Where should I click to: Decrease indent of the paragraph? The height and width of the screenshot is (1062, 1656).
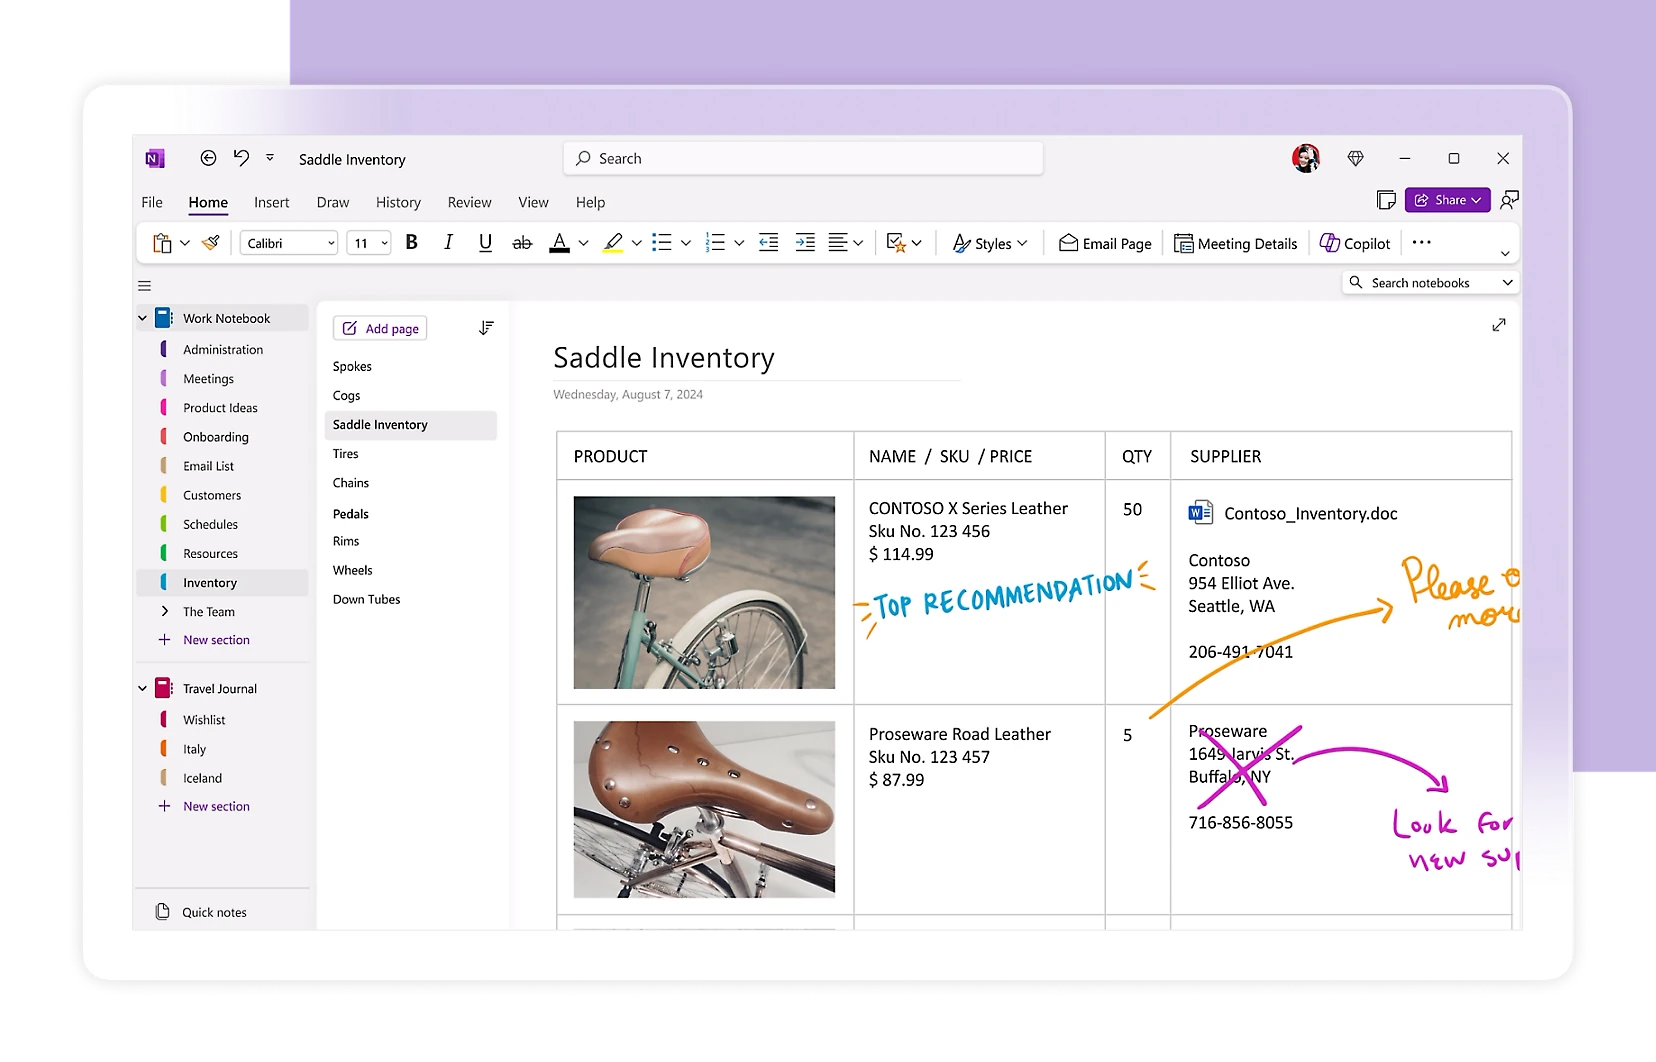click(x=768, y=243)
